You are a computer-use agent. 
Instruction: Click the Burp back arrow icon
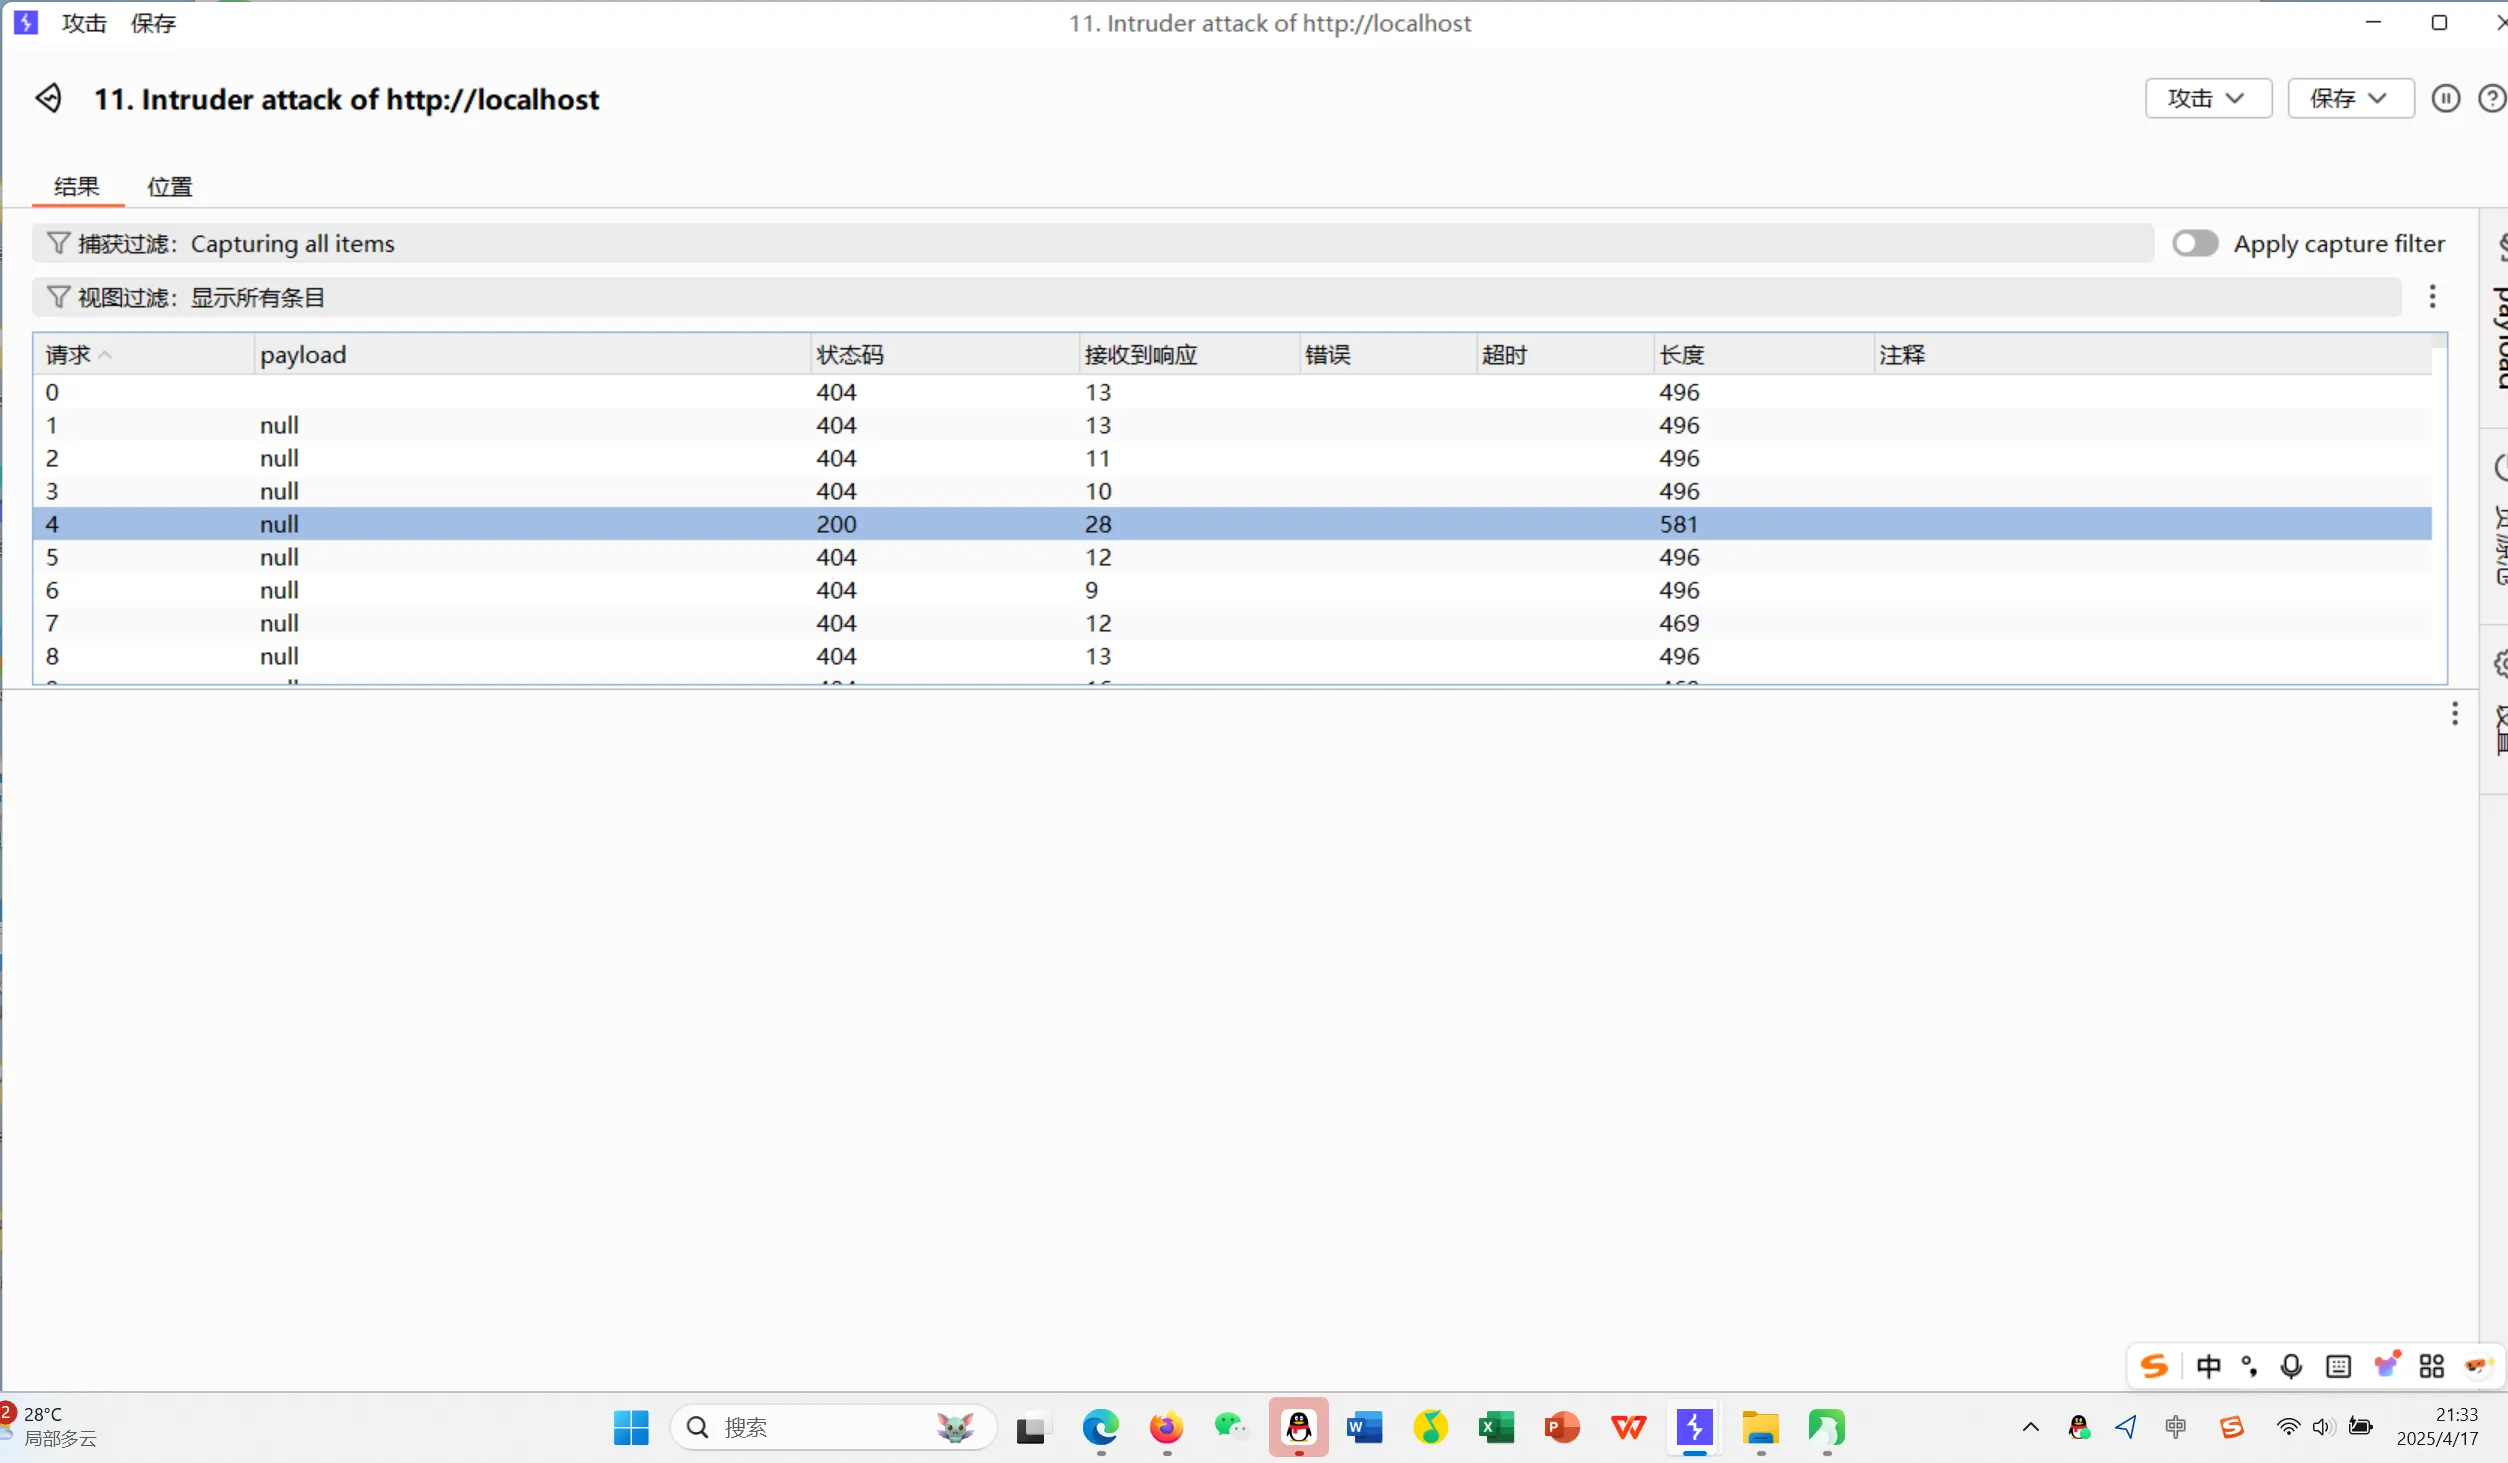[49, 98]
